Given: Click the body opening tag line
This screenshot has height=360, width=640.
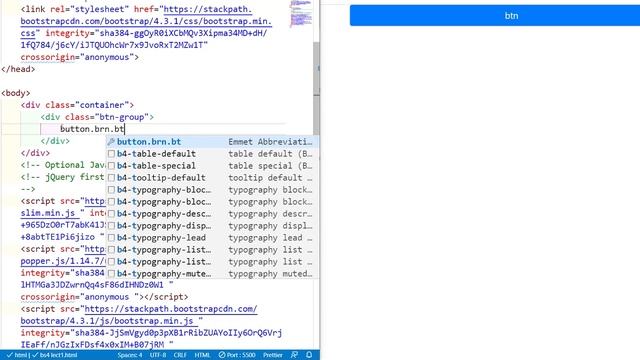Looking at the screenshot, I should [x=16, y=93].
